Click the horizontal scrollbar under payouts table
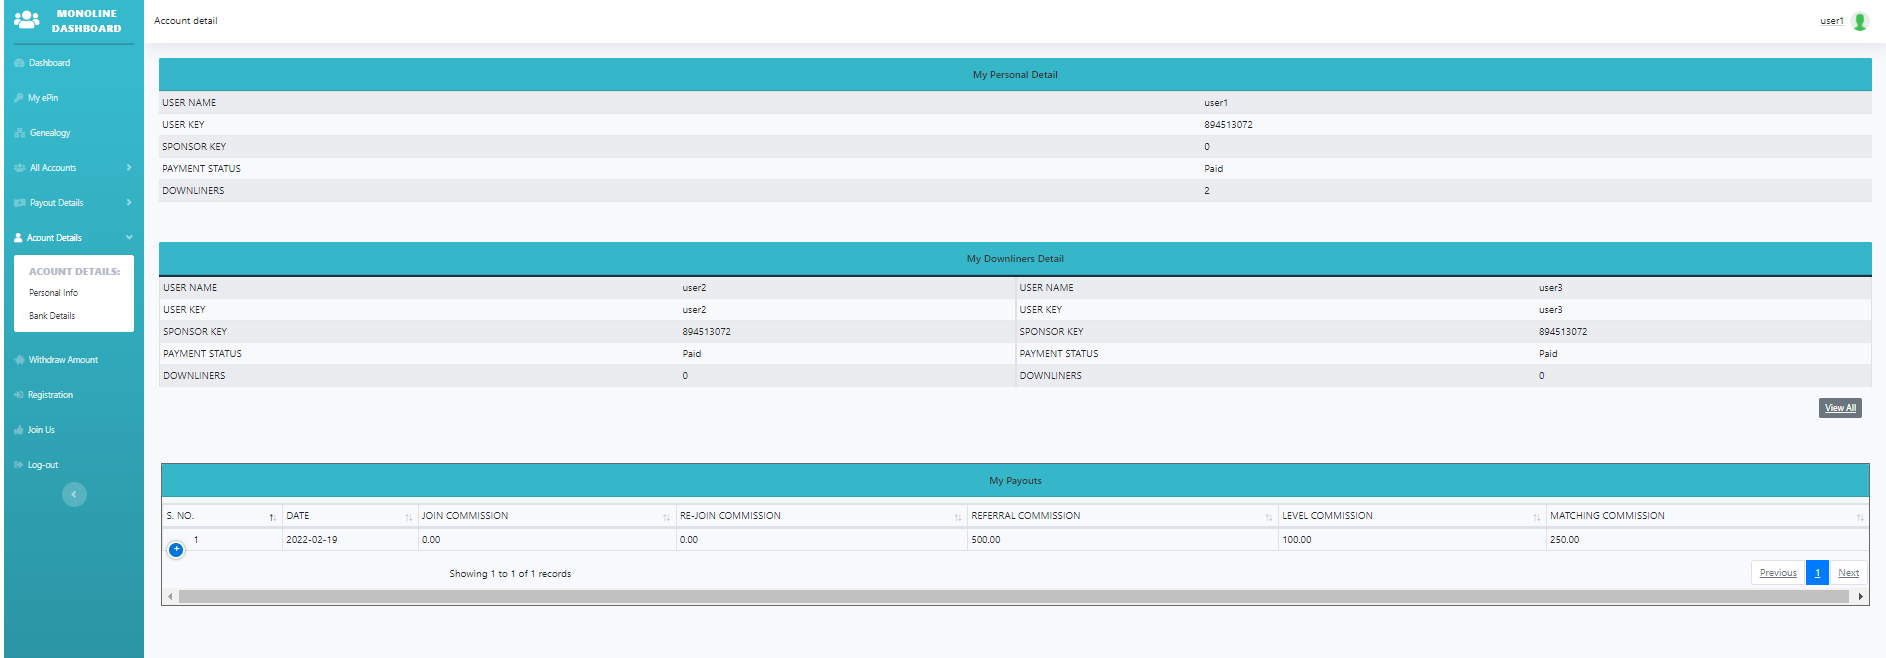The image size is (1886, 658). point(1013,597)
